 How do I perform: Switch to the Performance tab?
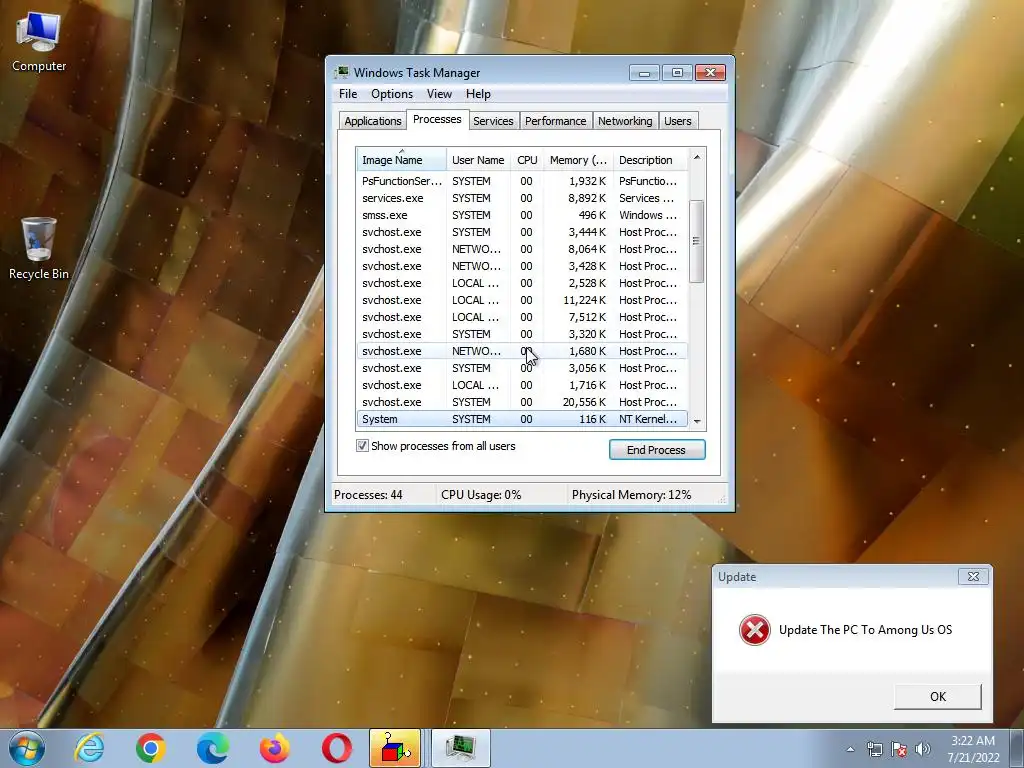(556, 121)
